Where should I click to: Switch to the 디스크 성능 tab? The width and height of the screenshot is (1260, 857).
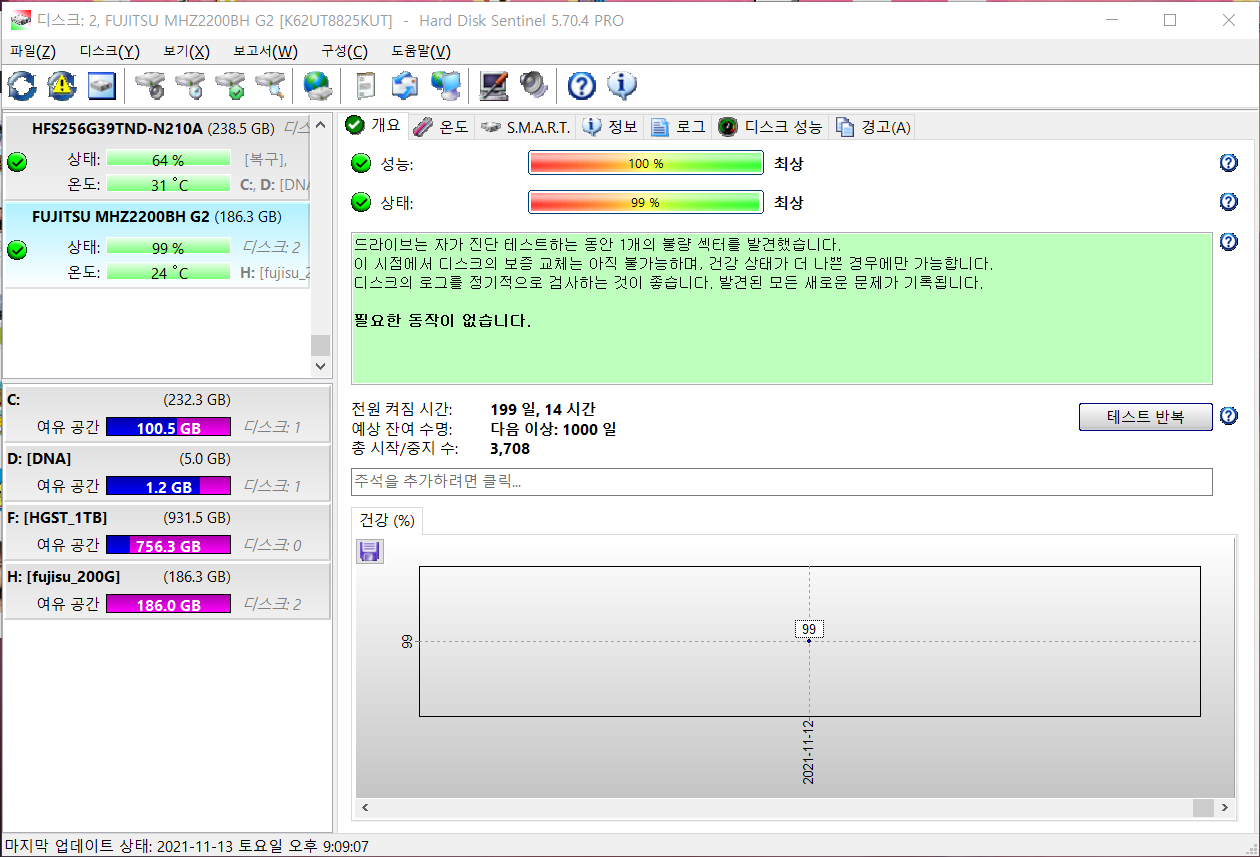pyautogui.click(x=771, y=127)
